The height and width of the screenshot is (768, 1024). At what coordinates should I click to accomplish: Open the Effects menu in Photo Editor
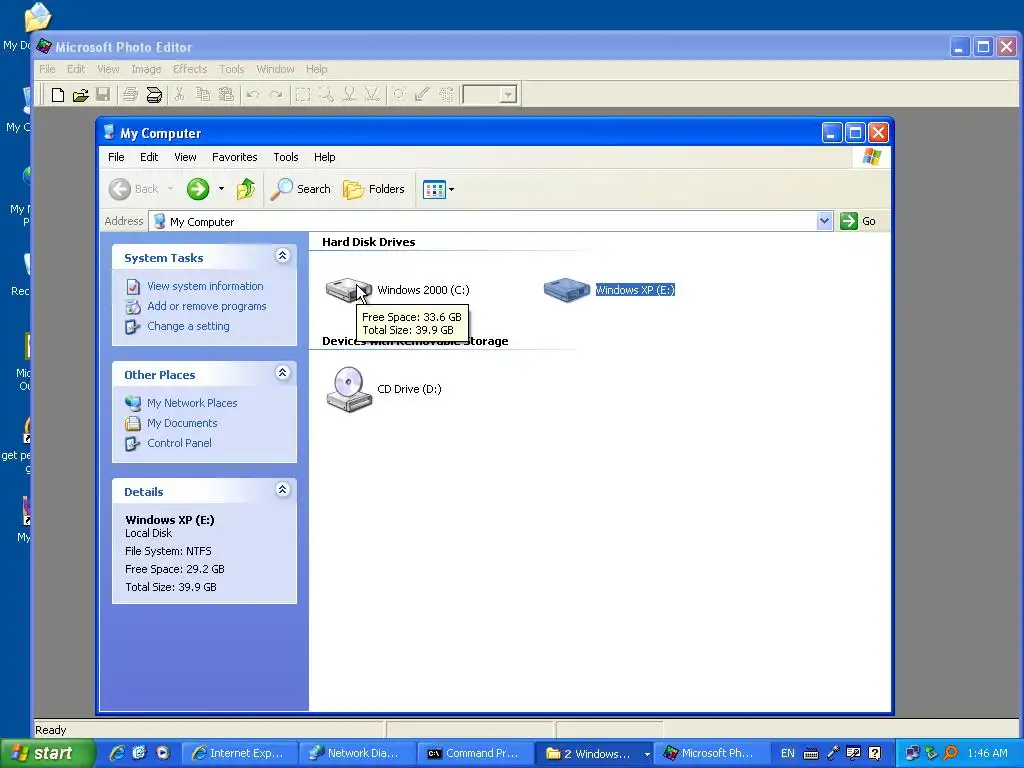tap(190, 69)
